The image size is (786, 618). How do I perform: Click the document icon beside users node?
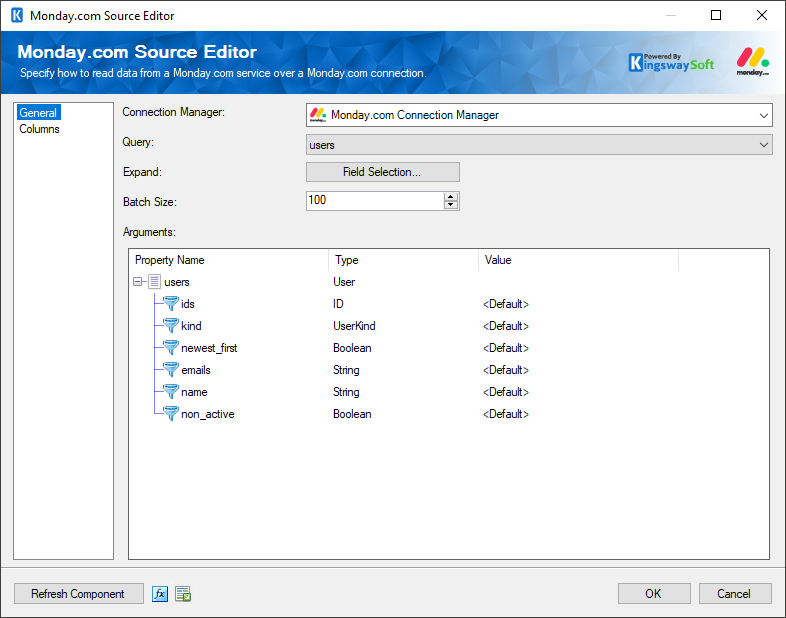(154, 281)
